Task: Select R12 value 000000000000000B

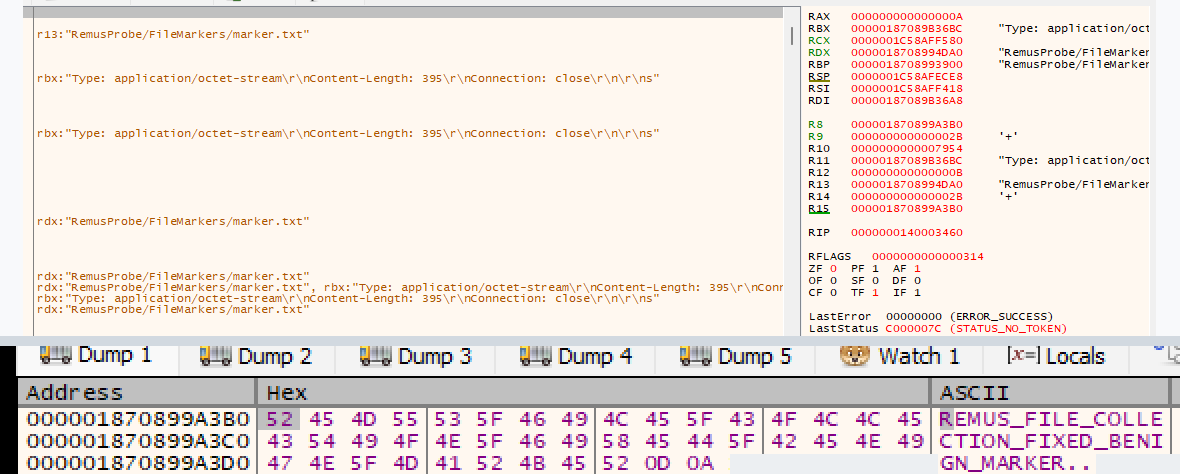Action: (907, 172)
